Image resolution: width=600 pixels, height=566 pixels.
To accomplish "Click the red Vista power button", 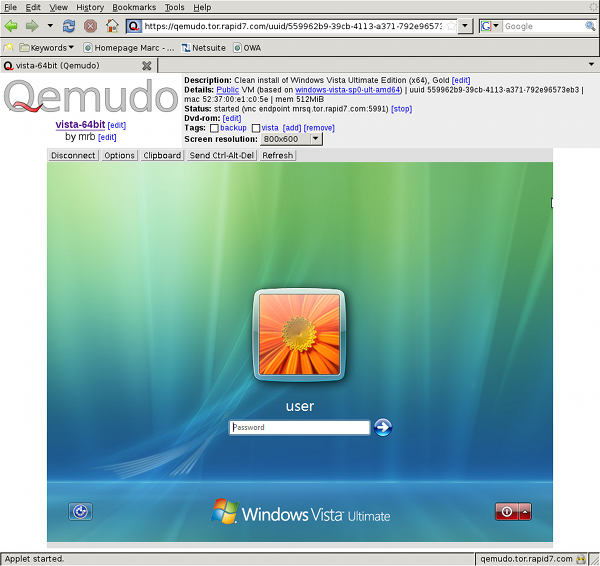I will tap(507, 512).
